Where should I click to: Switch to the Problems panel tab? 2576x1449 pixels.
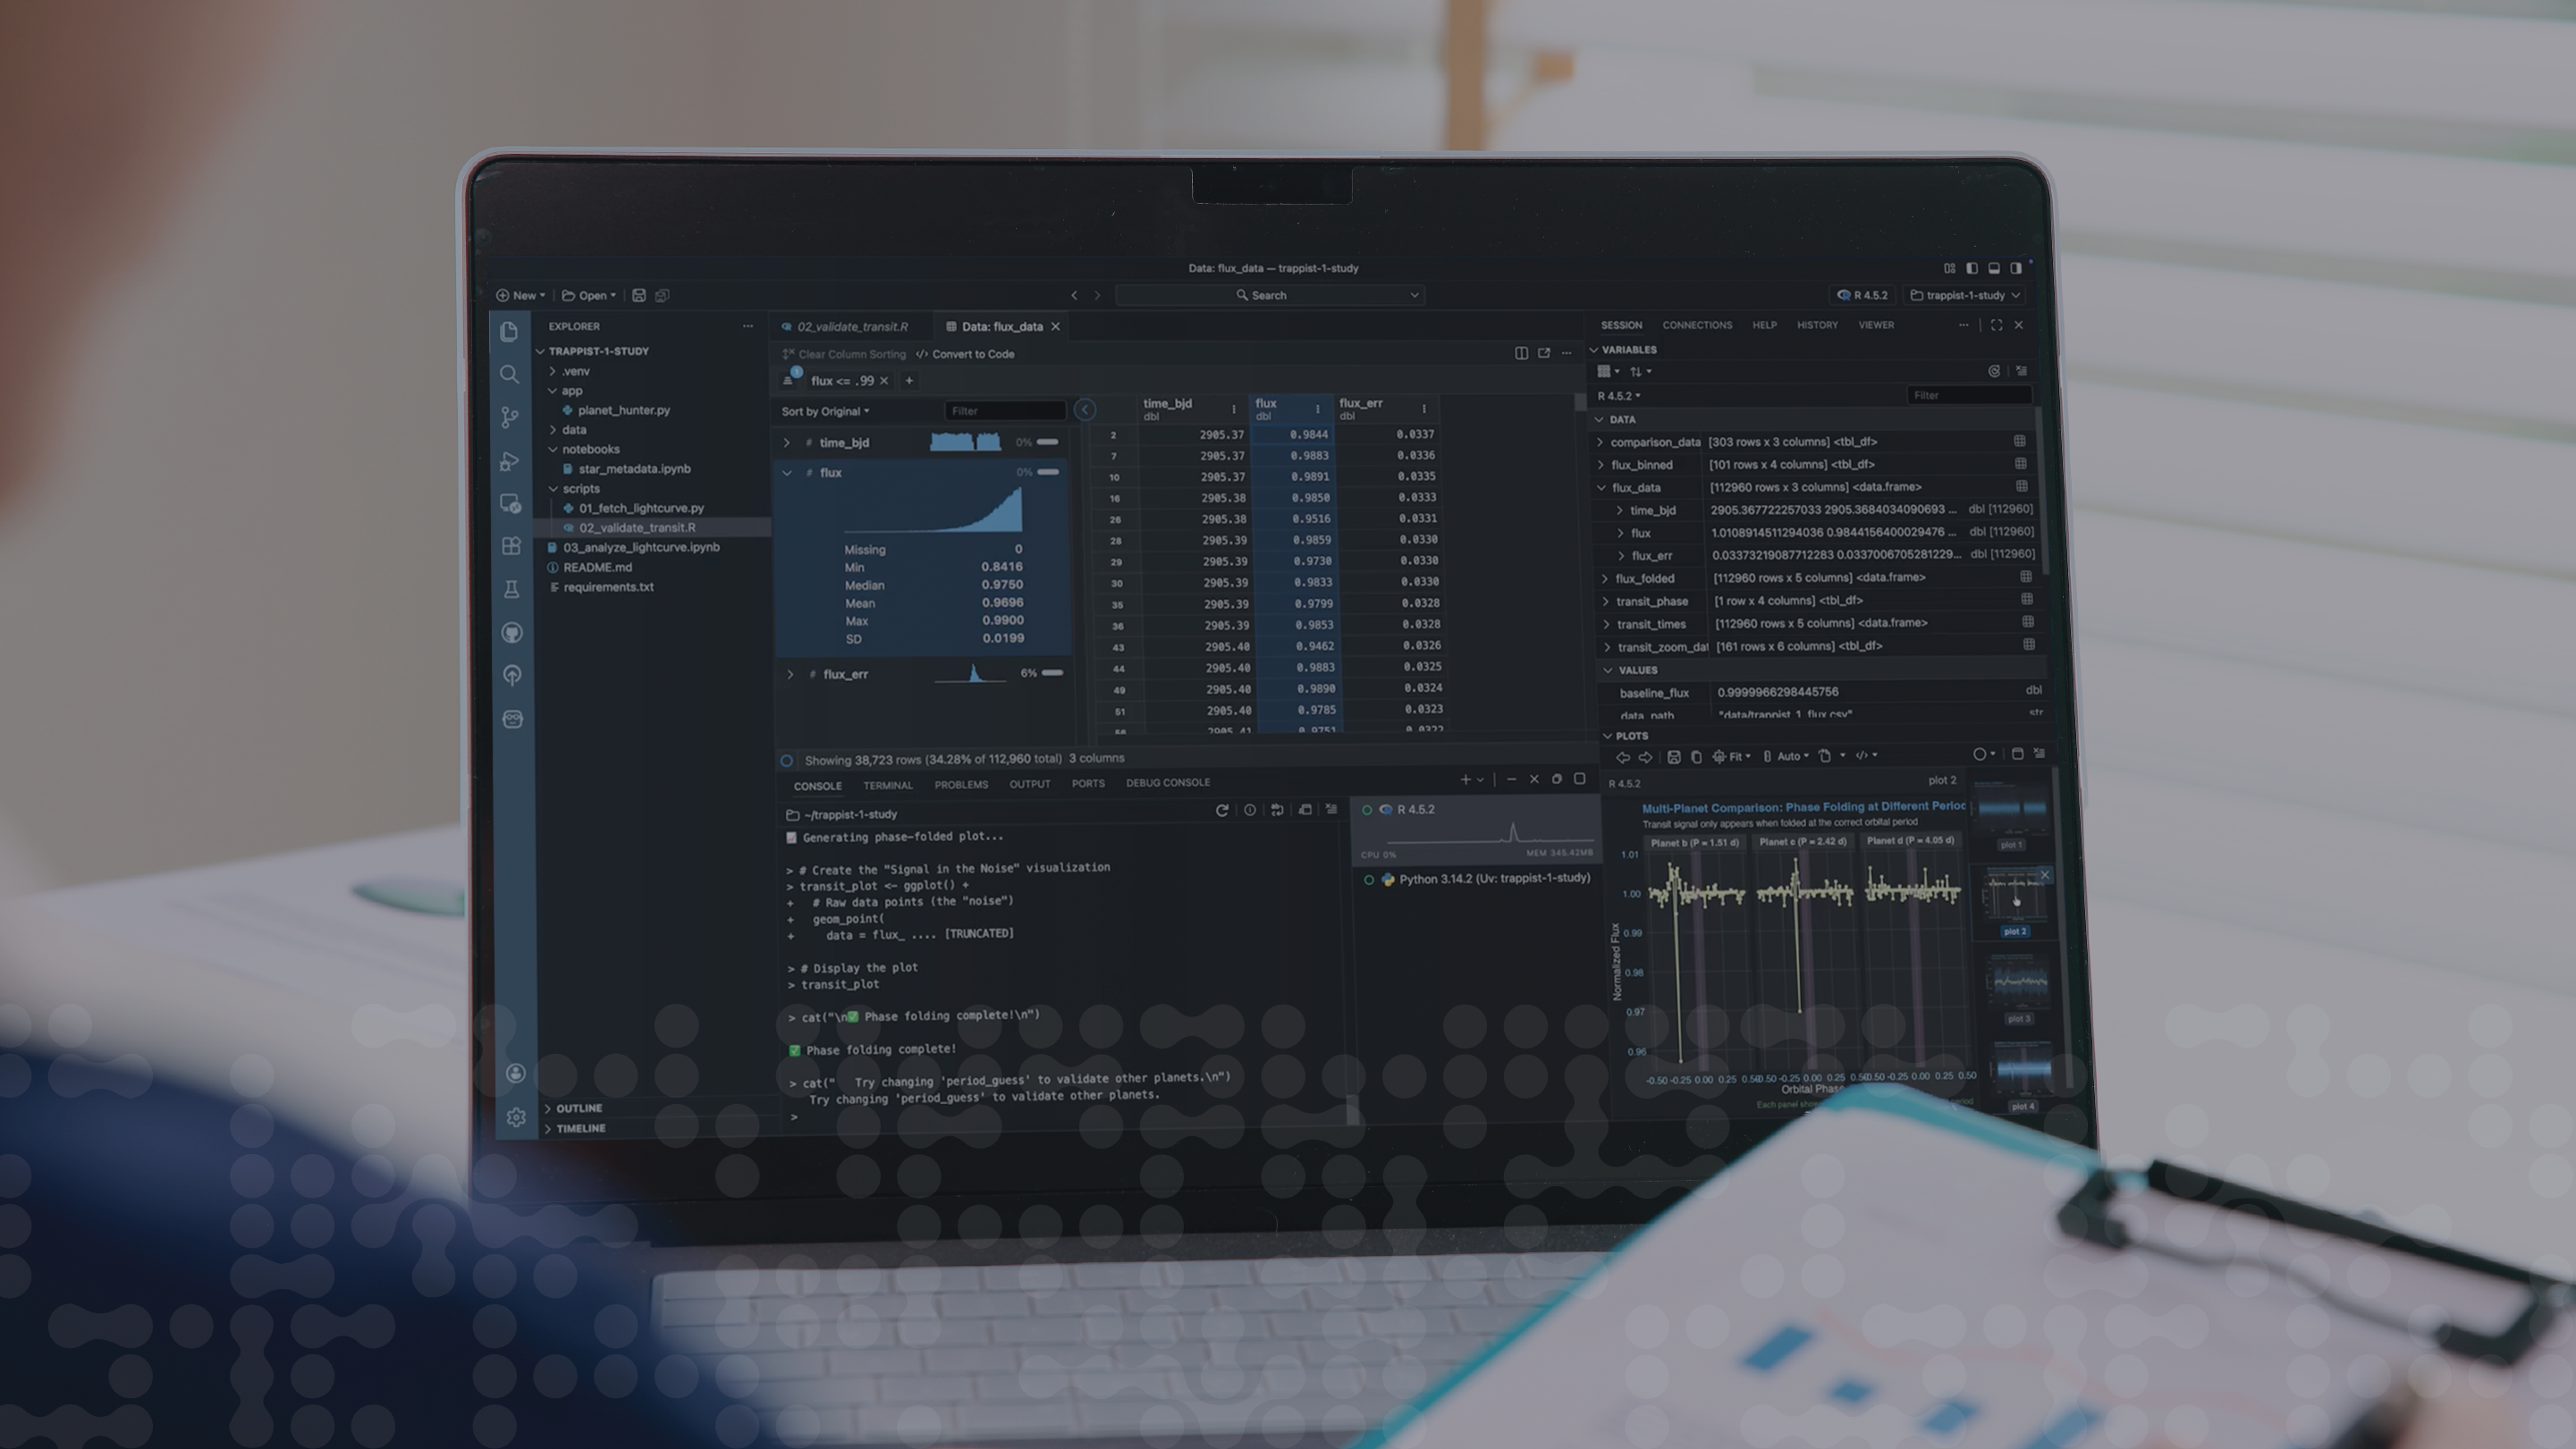click(x=961, y=785)
